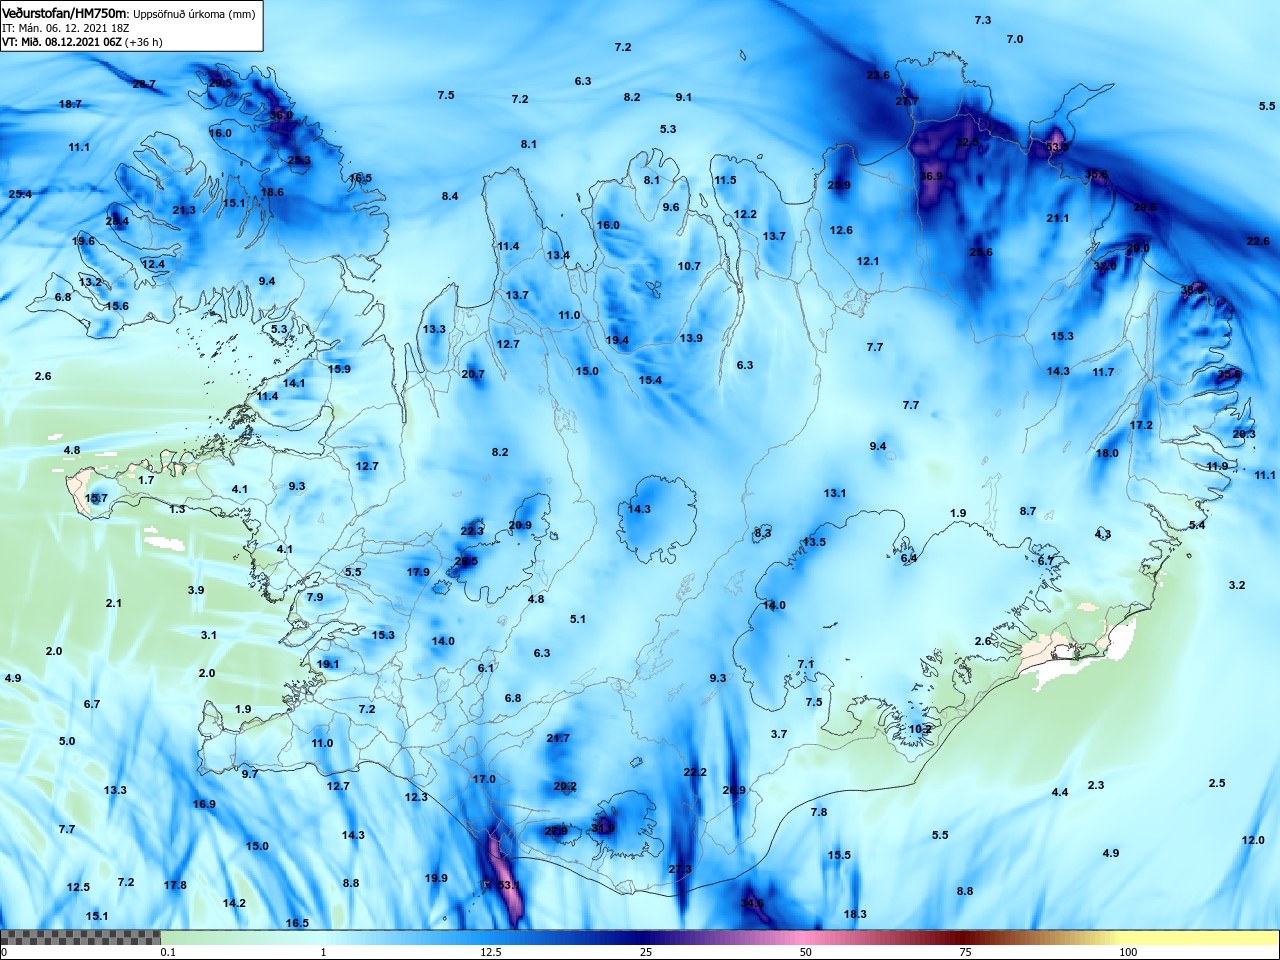Select the 25.4 precipitation value

(x=20, y=194)
